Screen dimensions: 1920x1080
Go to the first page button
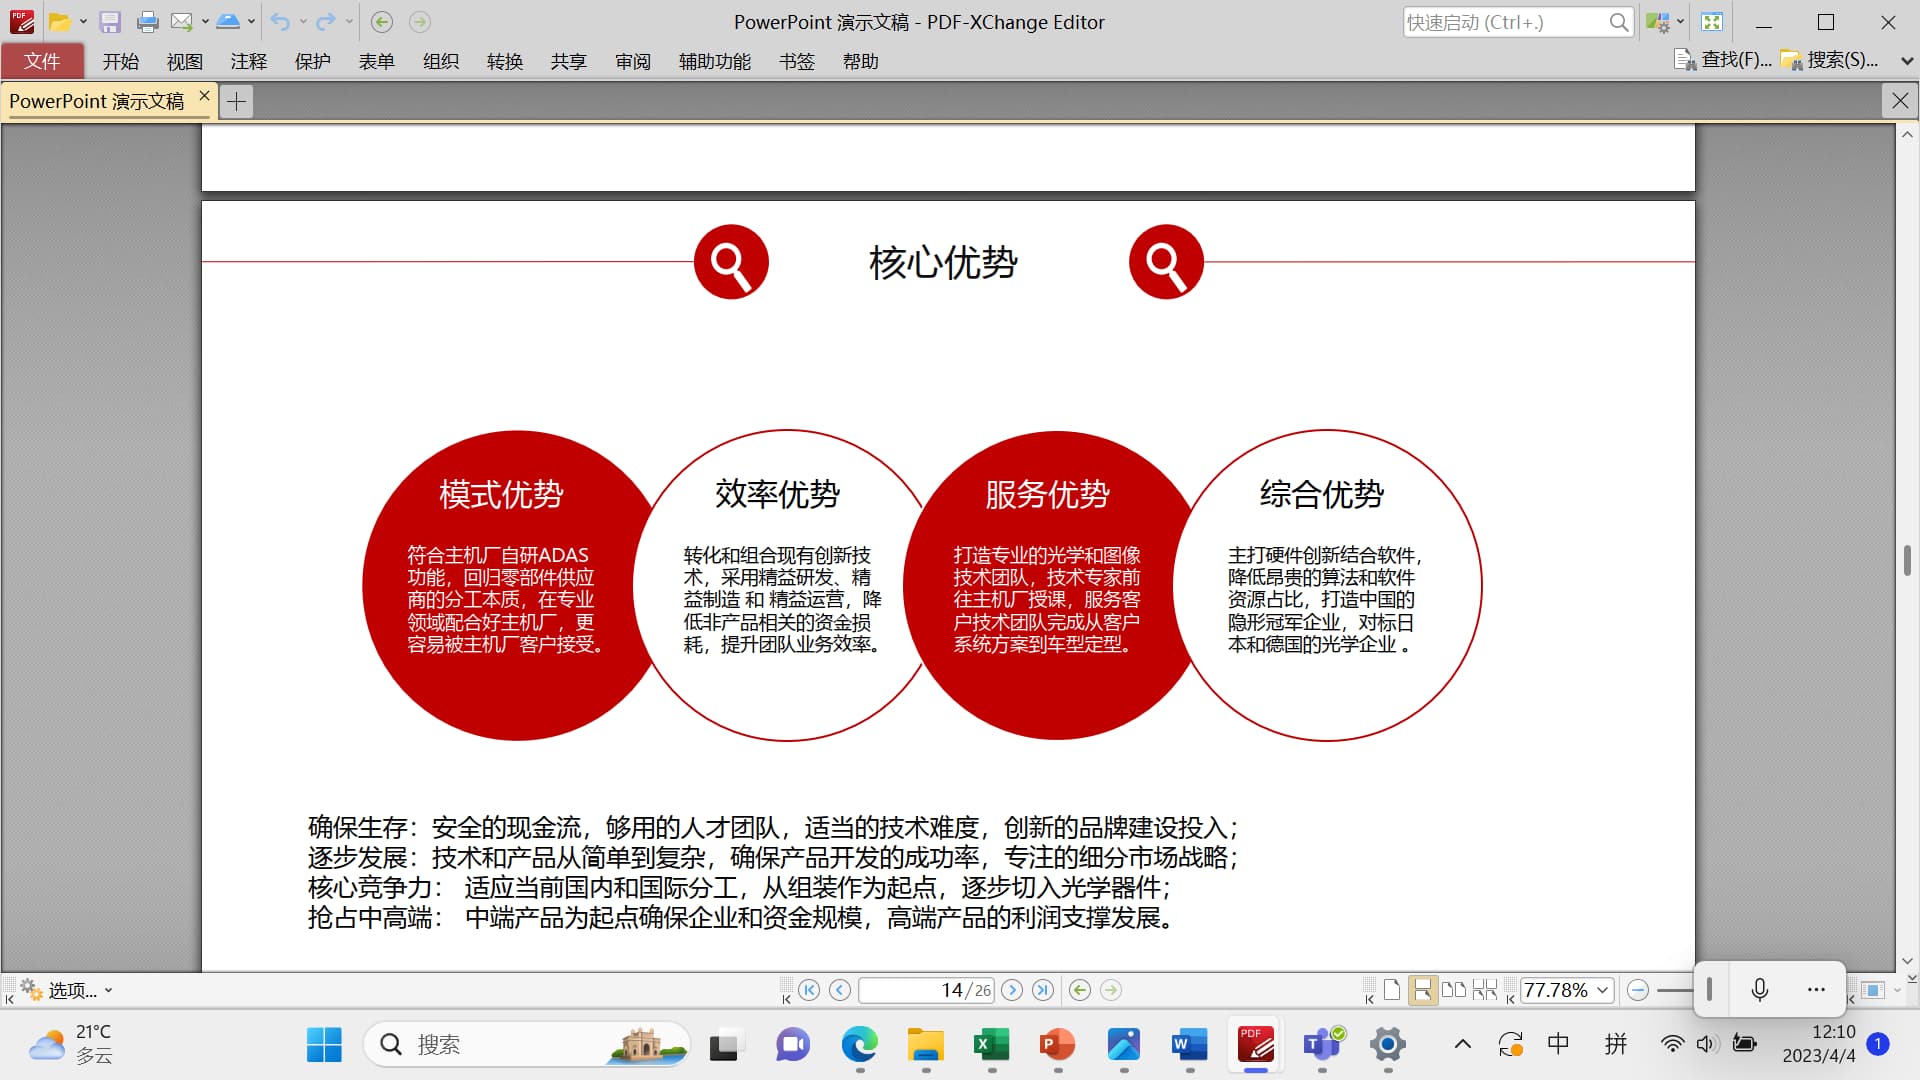point(809,990)
